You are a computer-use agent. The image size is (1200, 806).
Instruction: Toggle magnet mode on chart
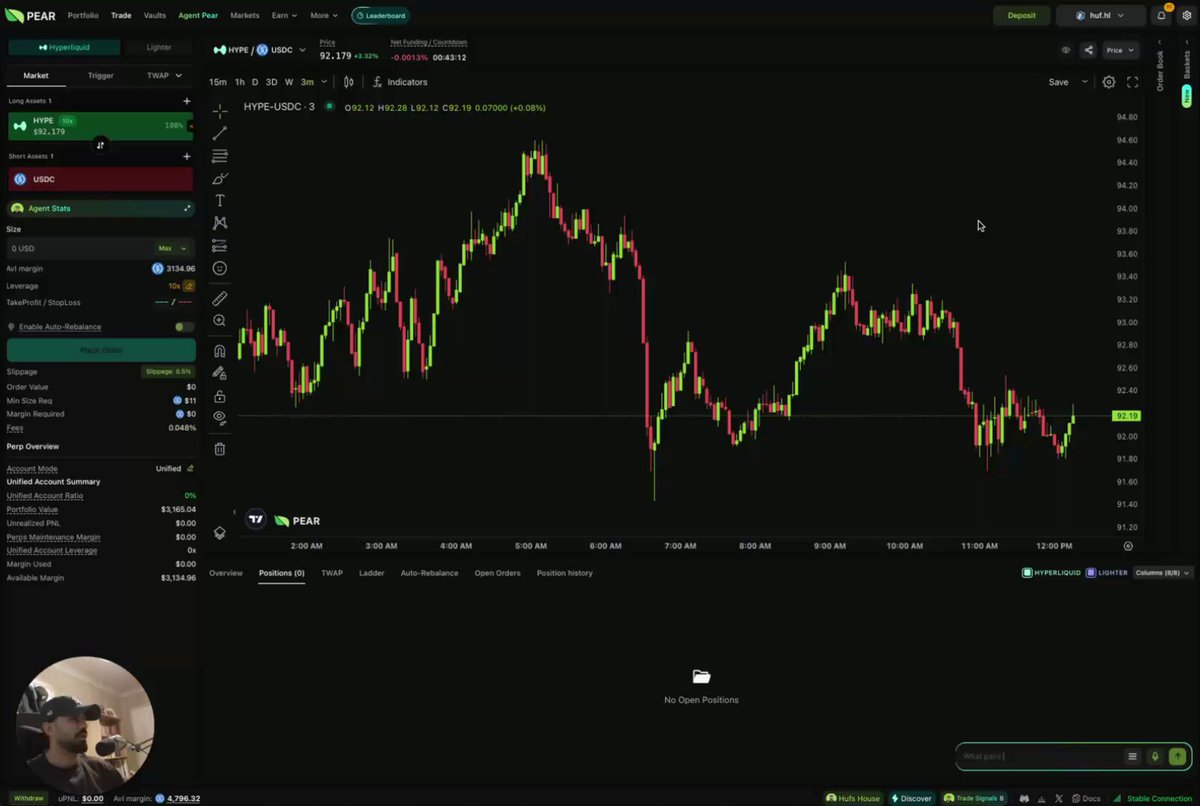(x=220, y=351)
